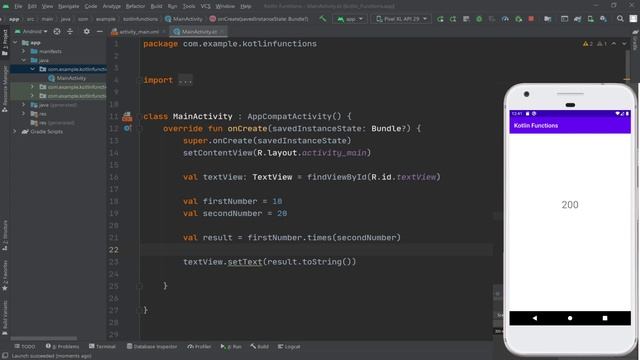
Task: Toggle the Resource Manager side panel
Action: 5,89
